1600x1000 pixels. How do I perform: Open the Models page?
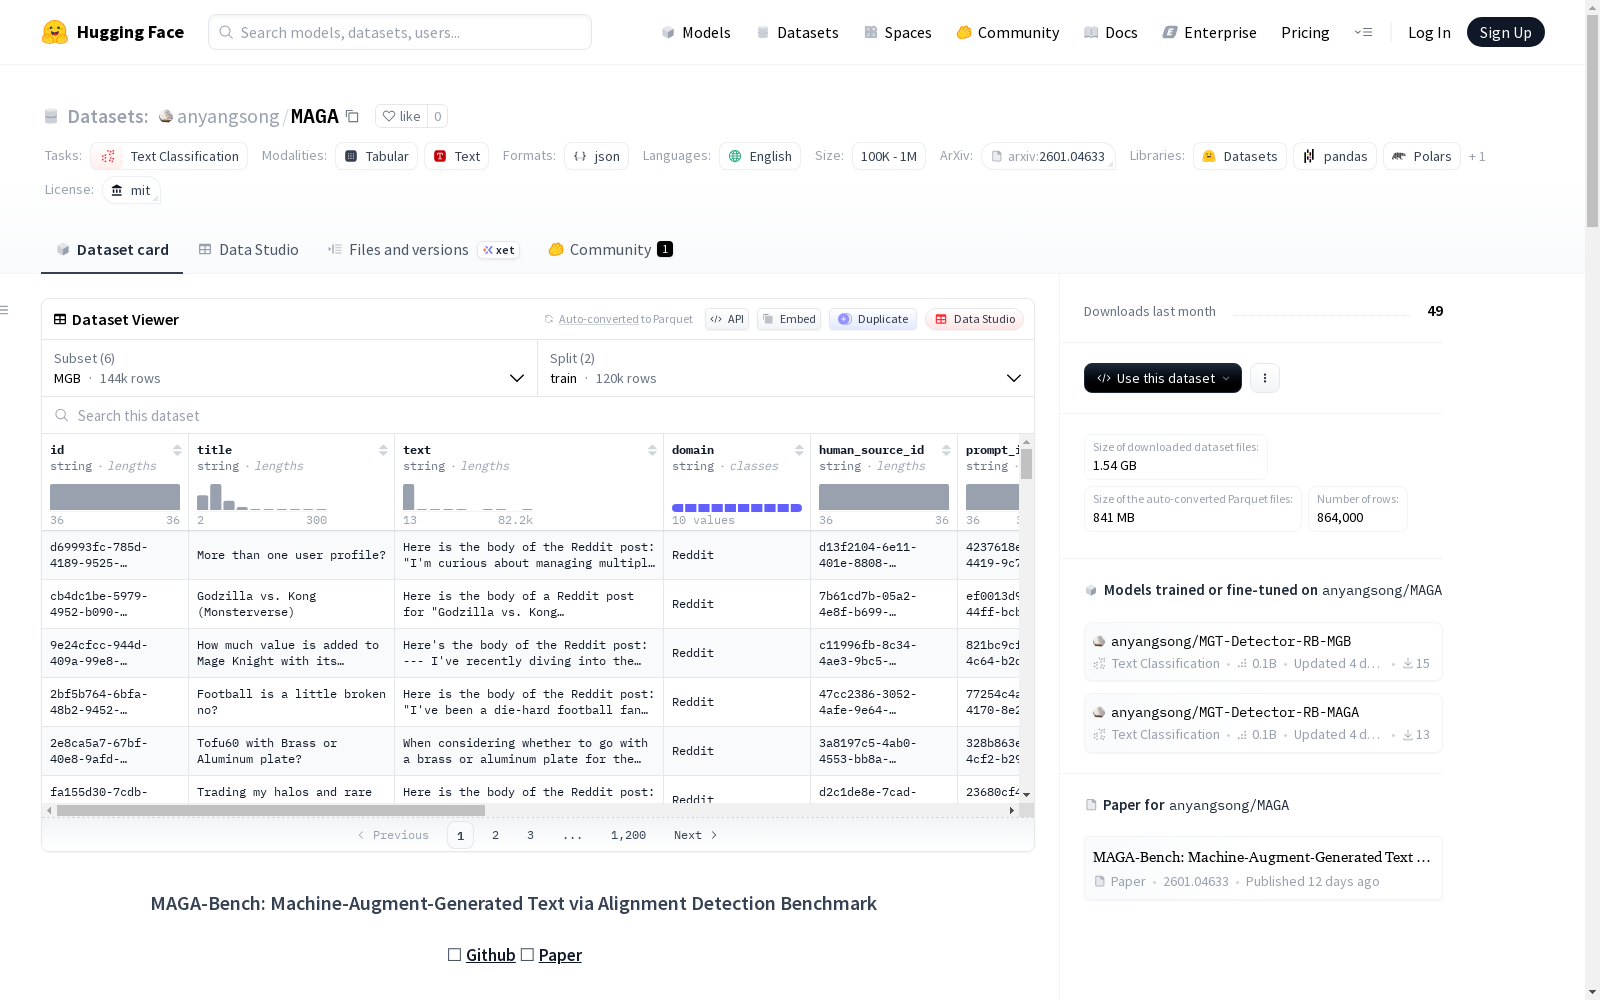(696, 32)
